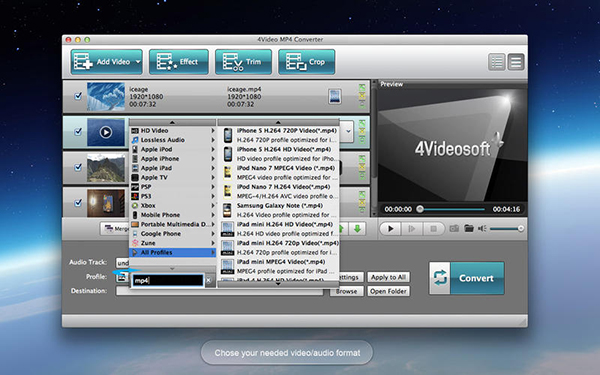Select the Google Phone category
The height and width of the screenshot is (375, 600).
(173, 234)
